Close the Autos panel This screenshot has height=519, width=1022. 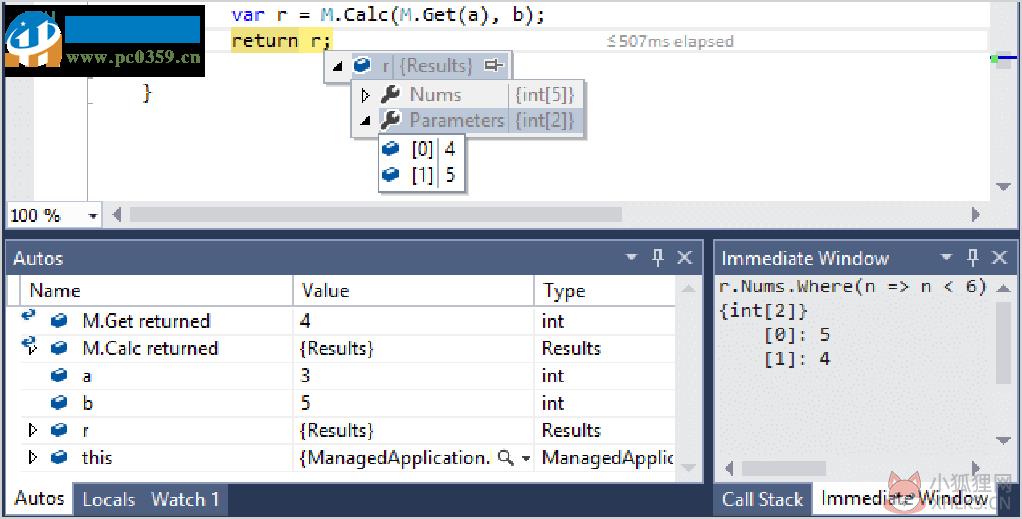[x=684, y=258]
